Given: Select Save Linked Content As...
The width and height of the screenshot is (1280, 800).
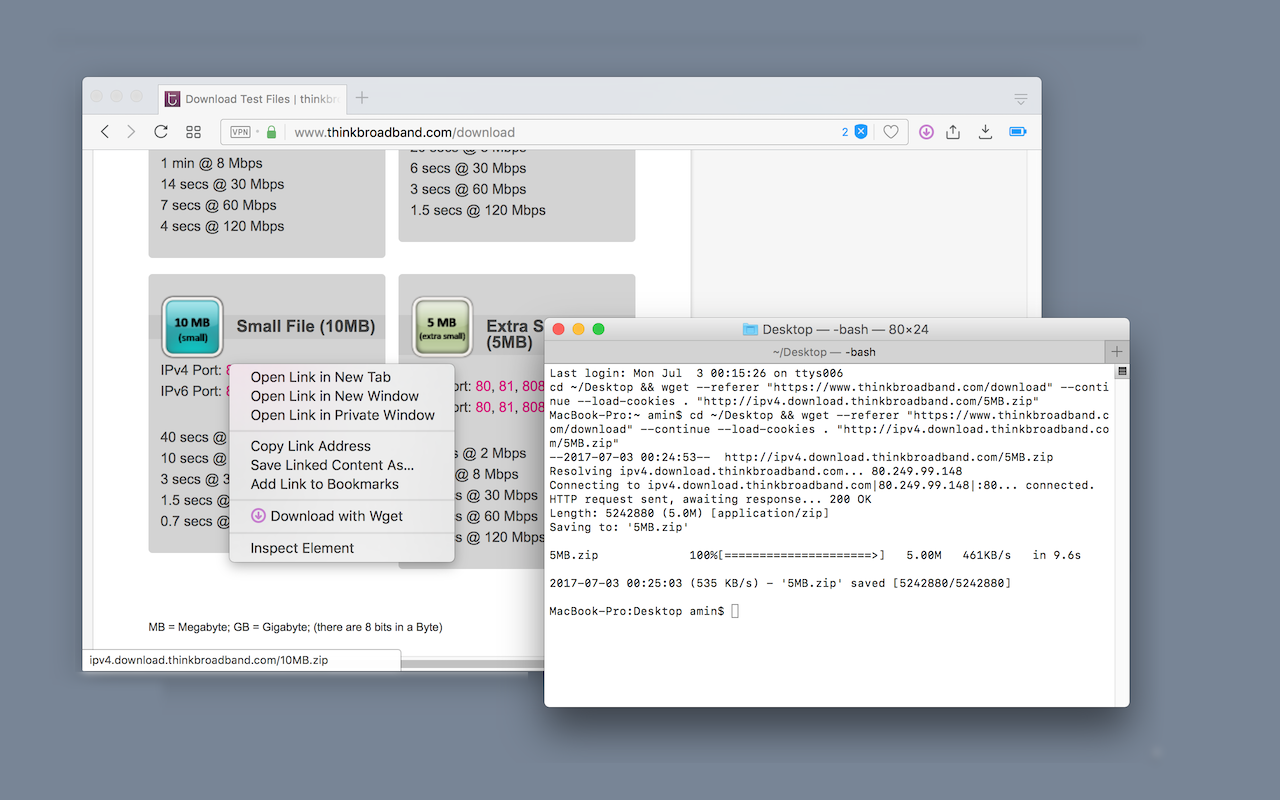Looking at the screenshot, I should click(x=342, y=465).
